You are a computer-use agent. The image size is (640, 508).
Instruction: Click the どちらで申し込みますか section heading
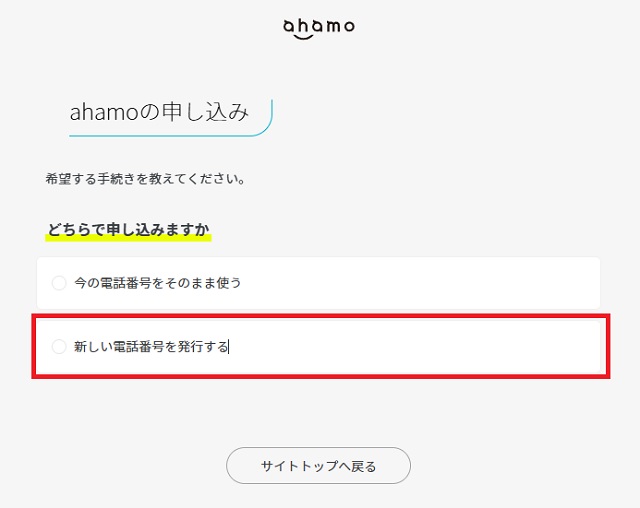coord(128,229)
